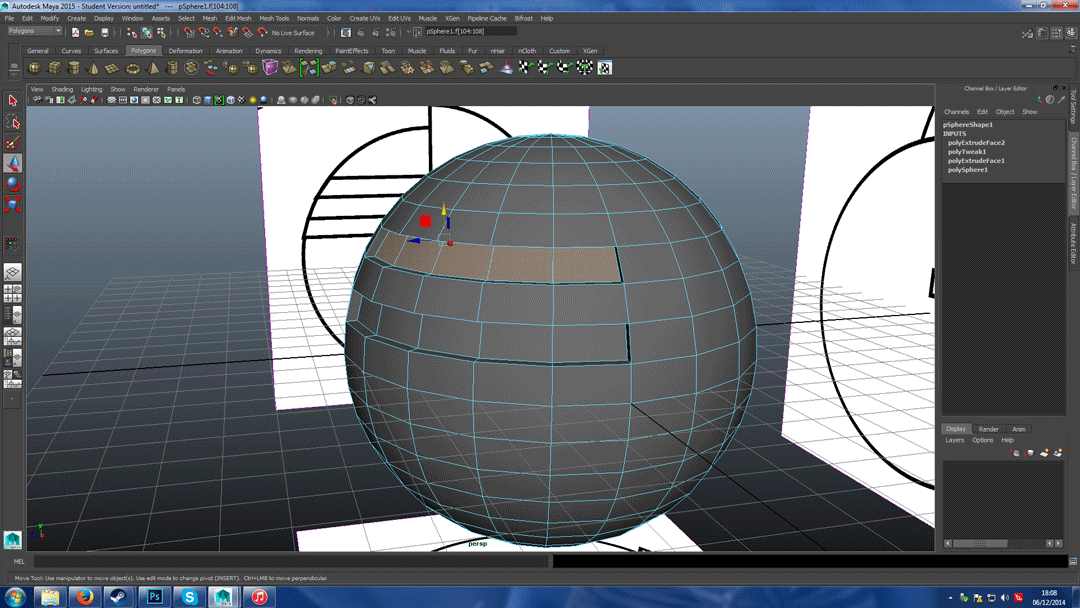
Task: Create a polygon cone from the shelf
Action: (x=93, y=67)
